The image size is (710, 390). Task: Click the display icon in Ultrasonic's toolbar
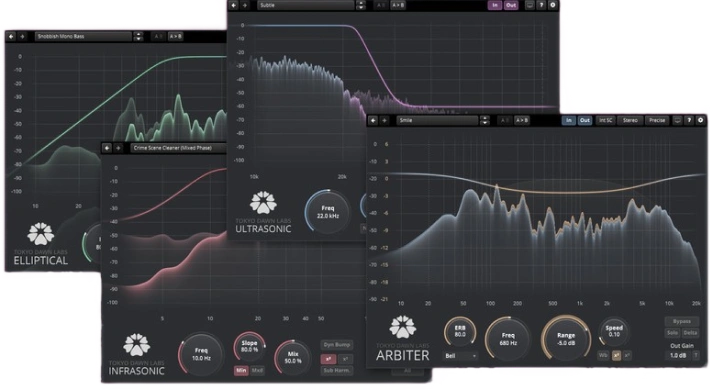(x=530, y=5)
